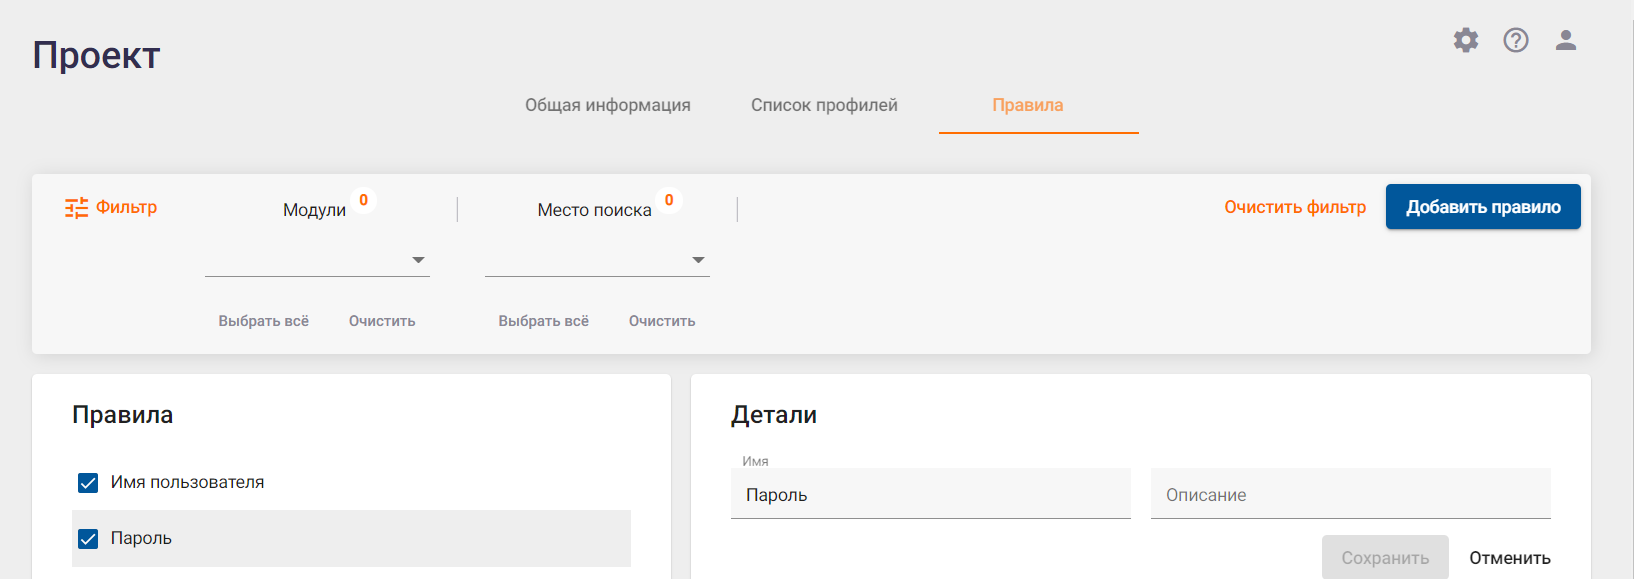Open settings via the gear icon
The image size is (1634, 579).
(x=1466, y=40)
